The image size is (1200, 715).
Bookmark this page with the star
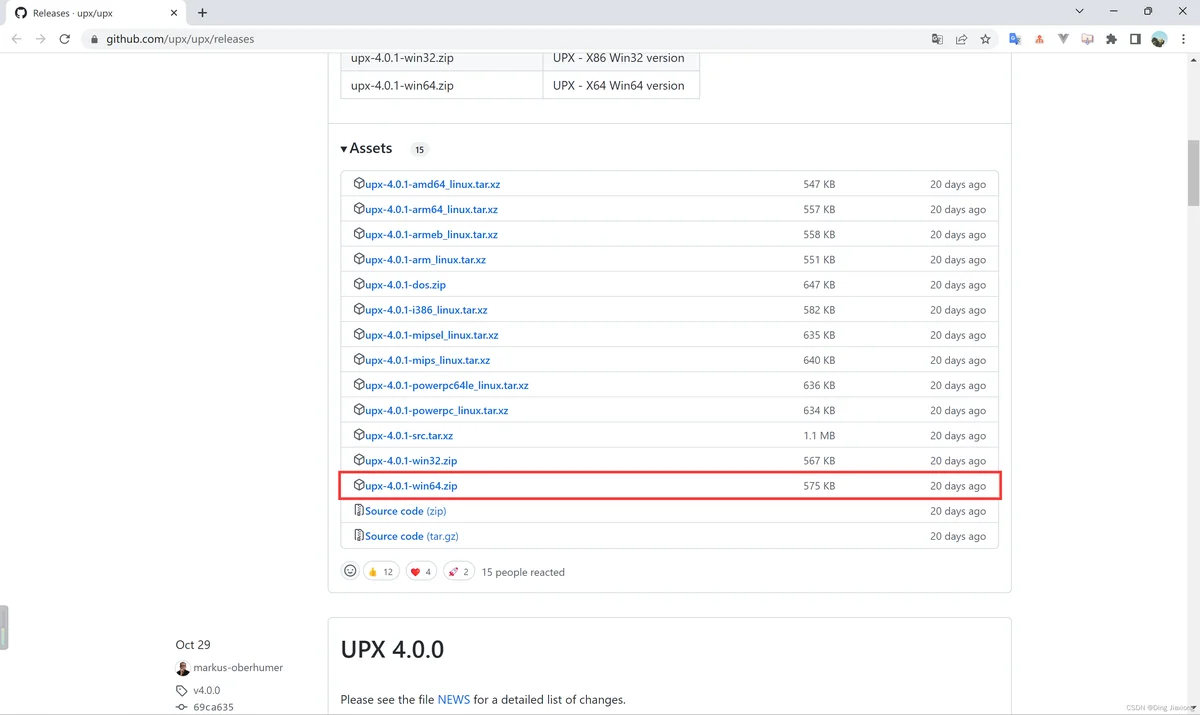(985, 39)
